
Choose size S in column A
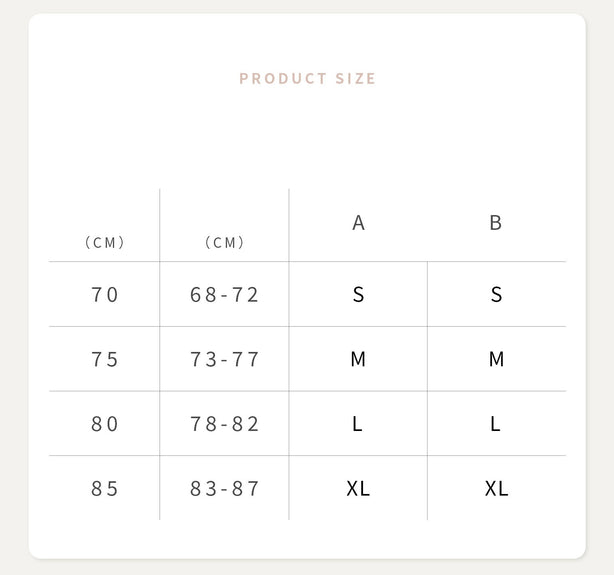pyautogui.click(x=358, y=295)
